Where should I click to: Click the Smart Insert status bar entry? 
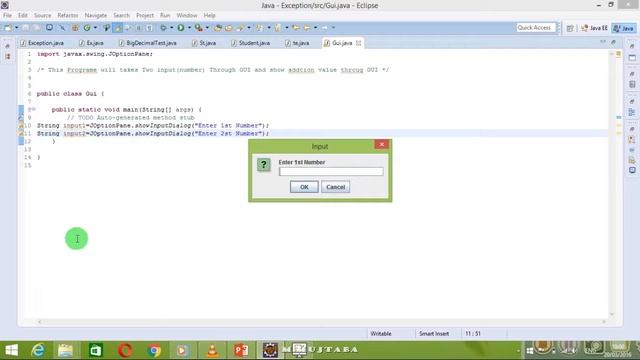(x=434, y=333)
